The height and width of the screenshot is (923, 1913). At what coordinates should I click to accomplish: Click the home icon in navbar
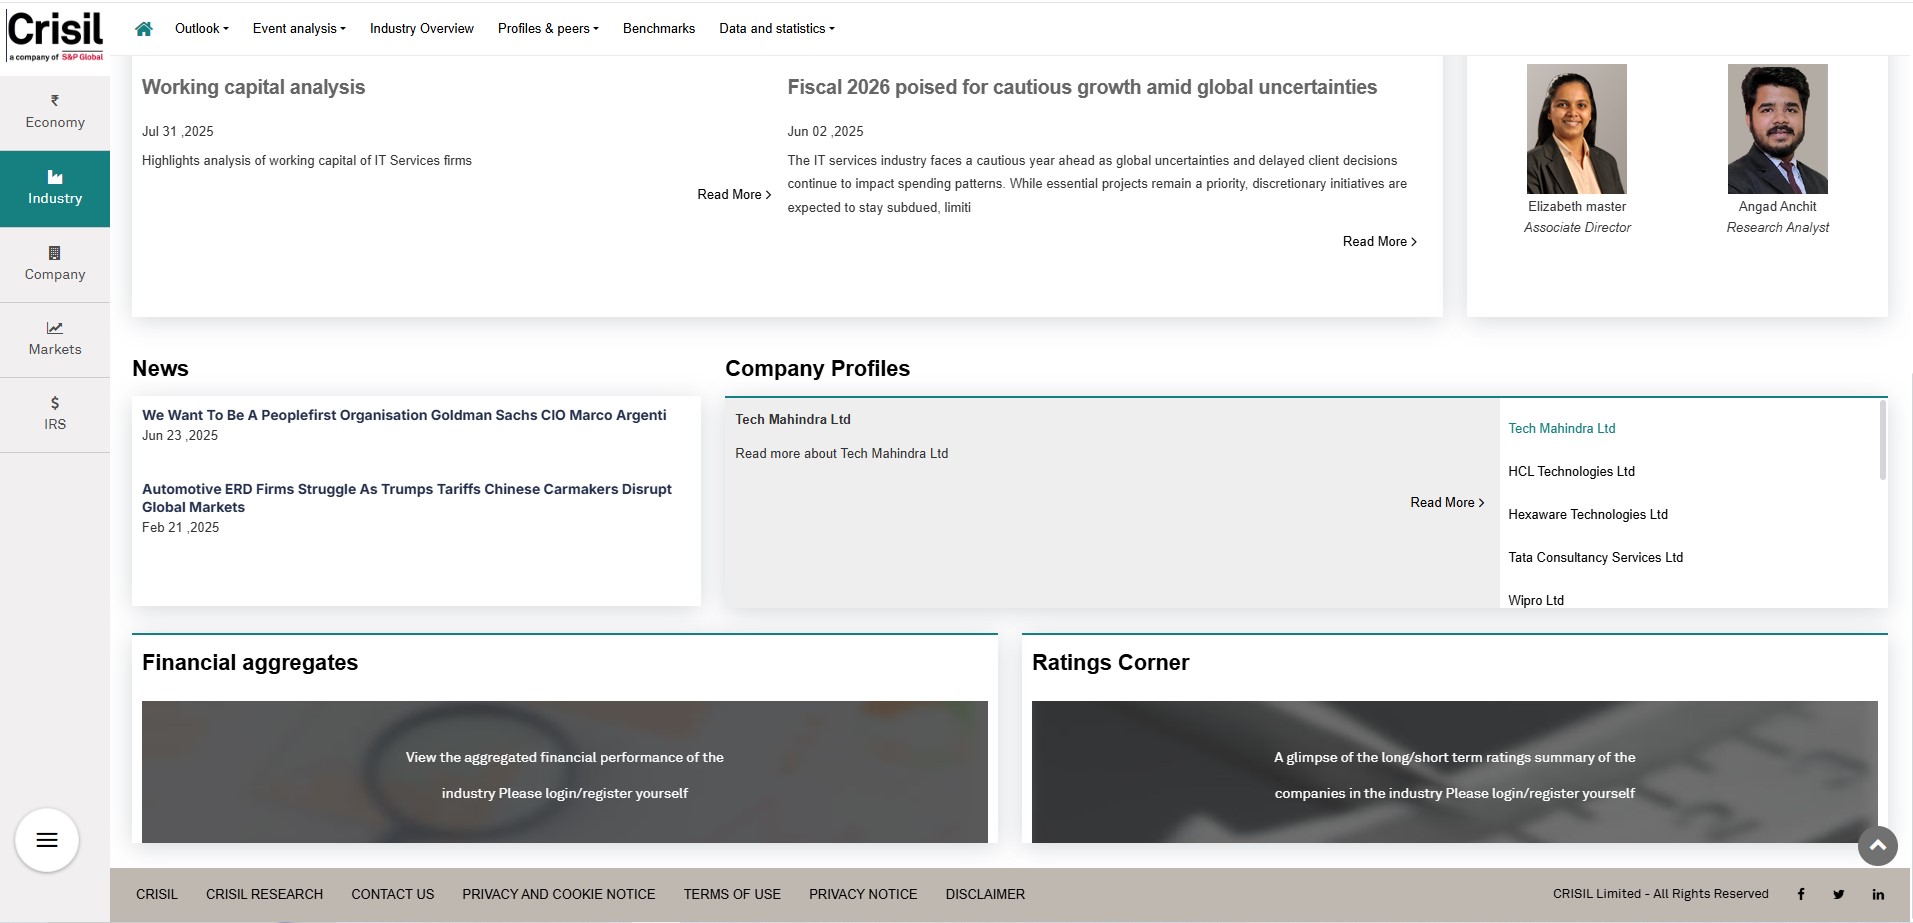144,29
